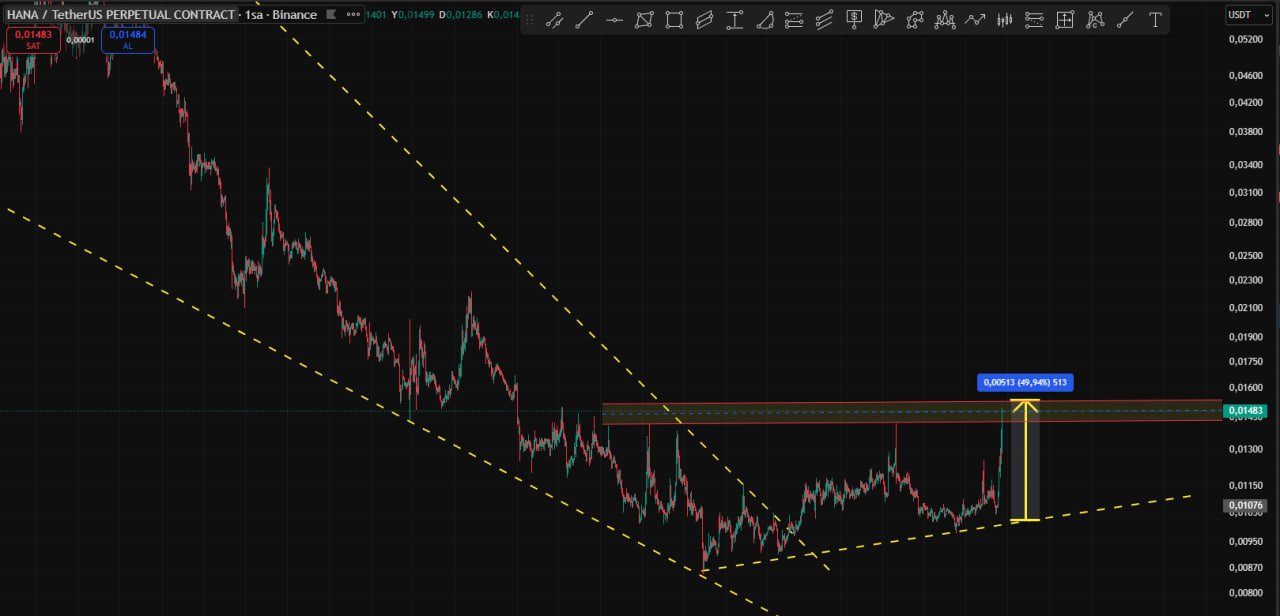Click the 0,02300 price axis label

[1246, 280]
